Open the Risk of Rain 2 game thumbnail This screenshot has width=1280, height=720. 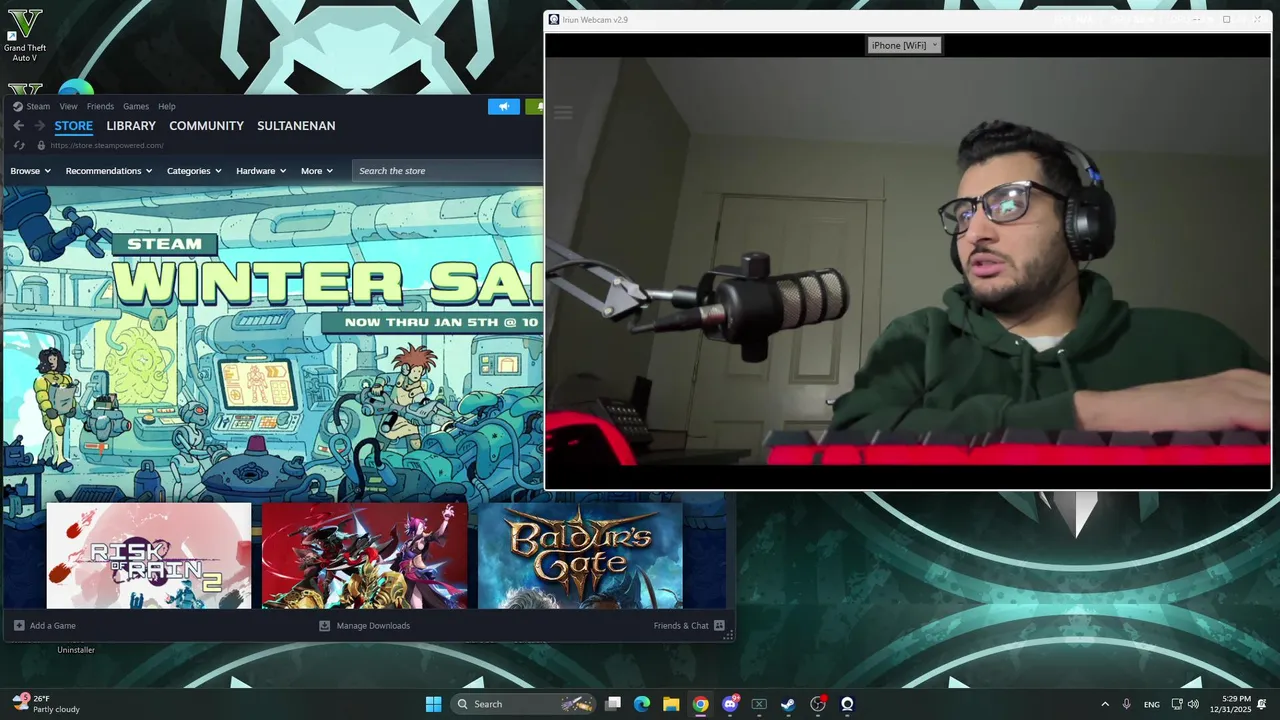click(149, 556)
